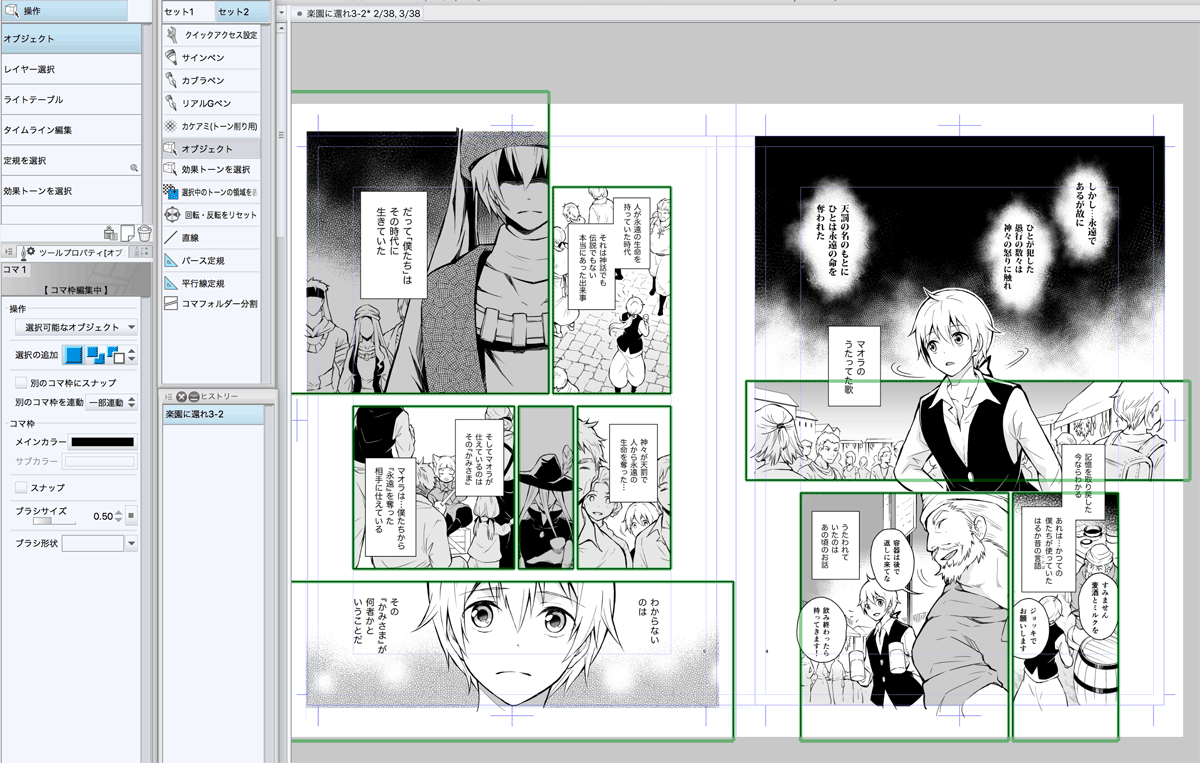
Task: Open 別のコマ枠を連動 一部連動 dropdown
Action: click(112, 402)
